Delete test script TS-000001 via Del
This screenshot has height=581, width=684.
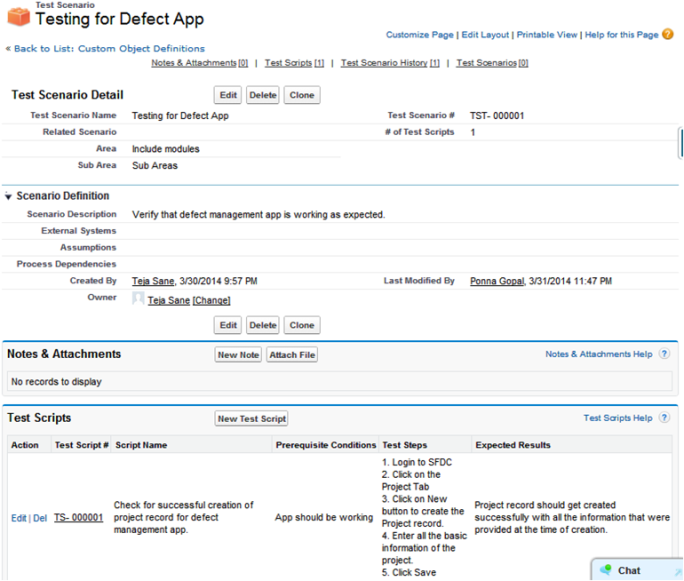[x=40, y=518]
